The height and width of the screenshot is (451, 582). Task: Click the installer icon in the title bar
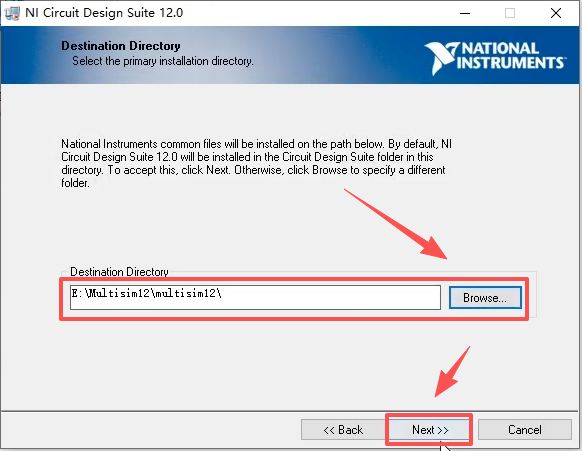[11, 13]
